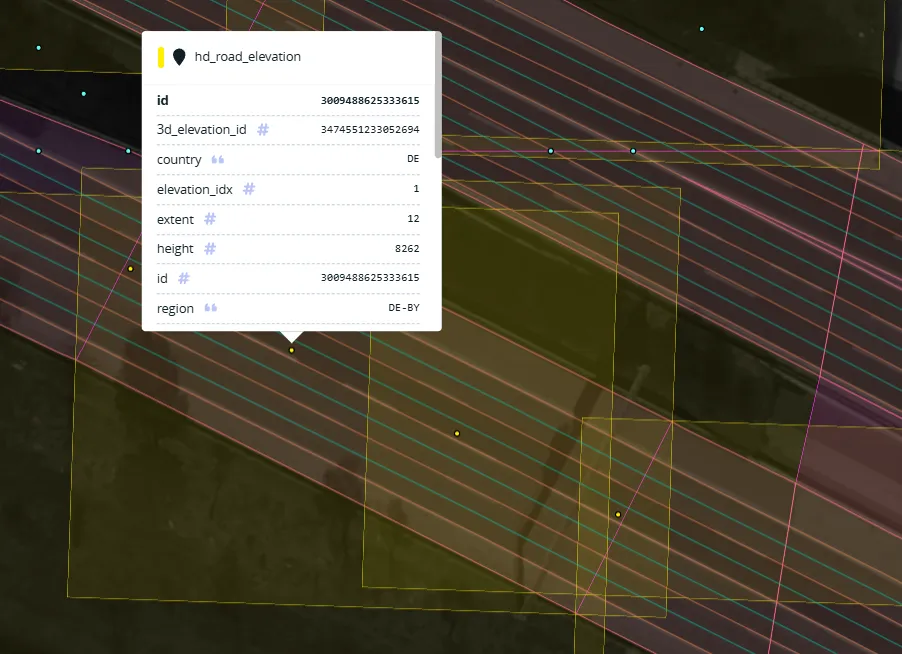Click the yellow layer color swatch in popup header
Screen dimensions: 902x654
click(161, 57)
